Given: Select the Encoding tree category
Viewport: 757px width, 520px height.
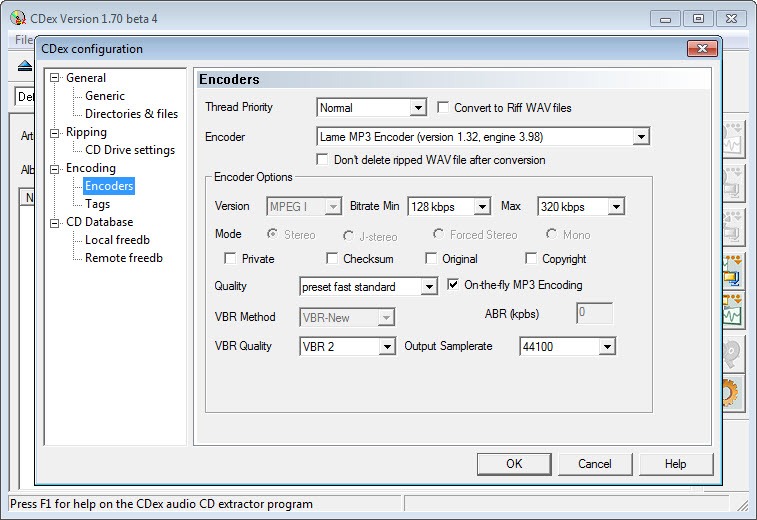Looking at the screenshot, I should [x=91, y=168].
